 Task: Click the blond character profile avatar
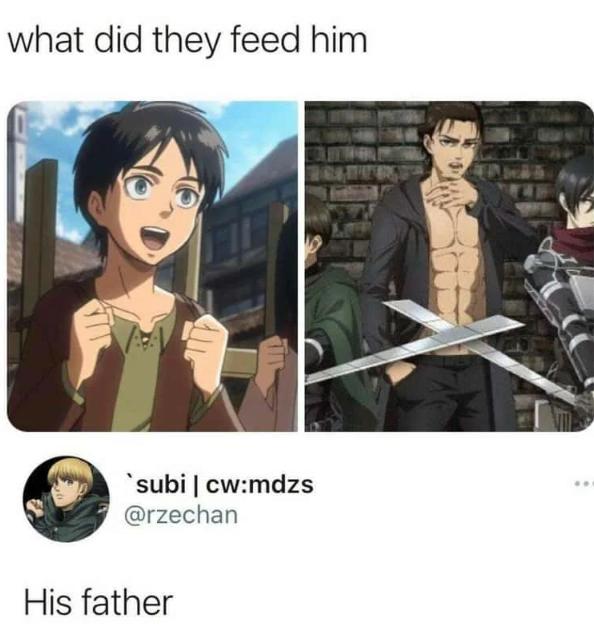point(66,499)
